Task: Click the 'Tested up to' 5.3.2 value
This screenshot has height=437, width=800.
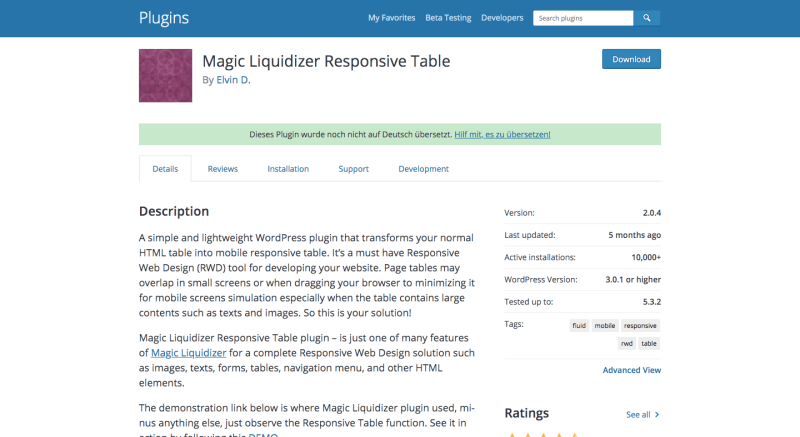Action: (652, 302)
